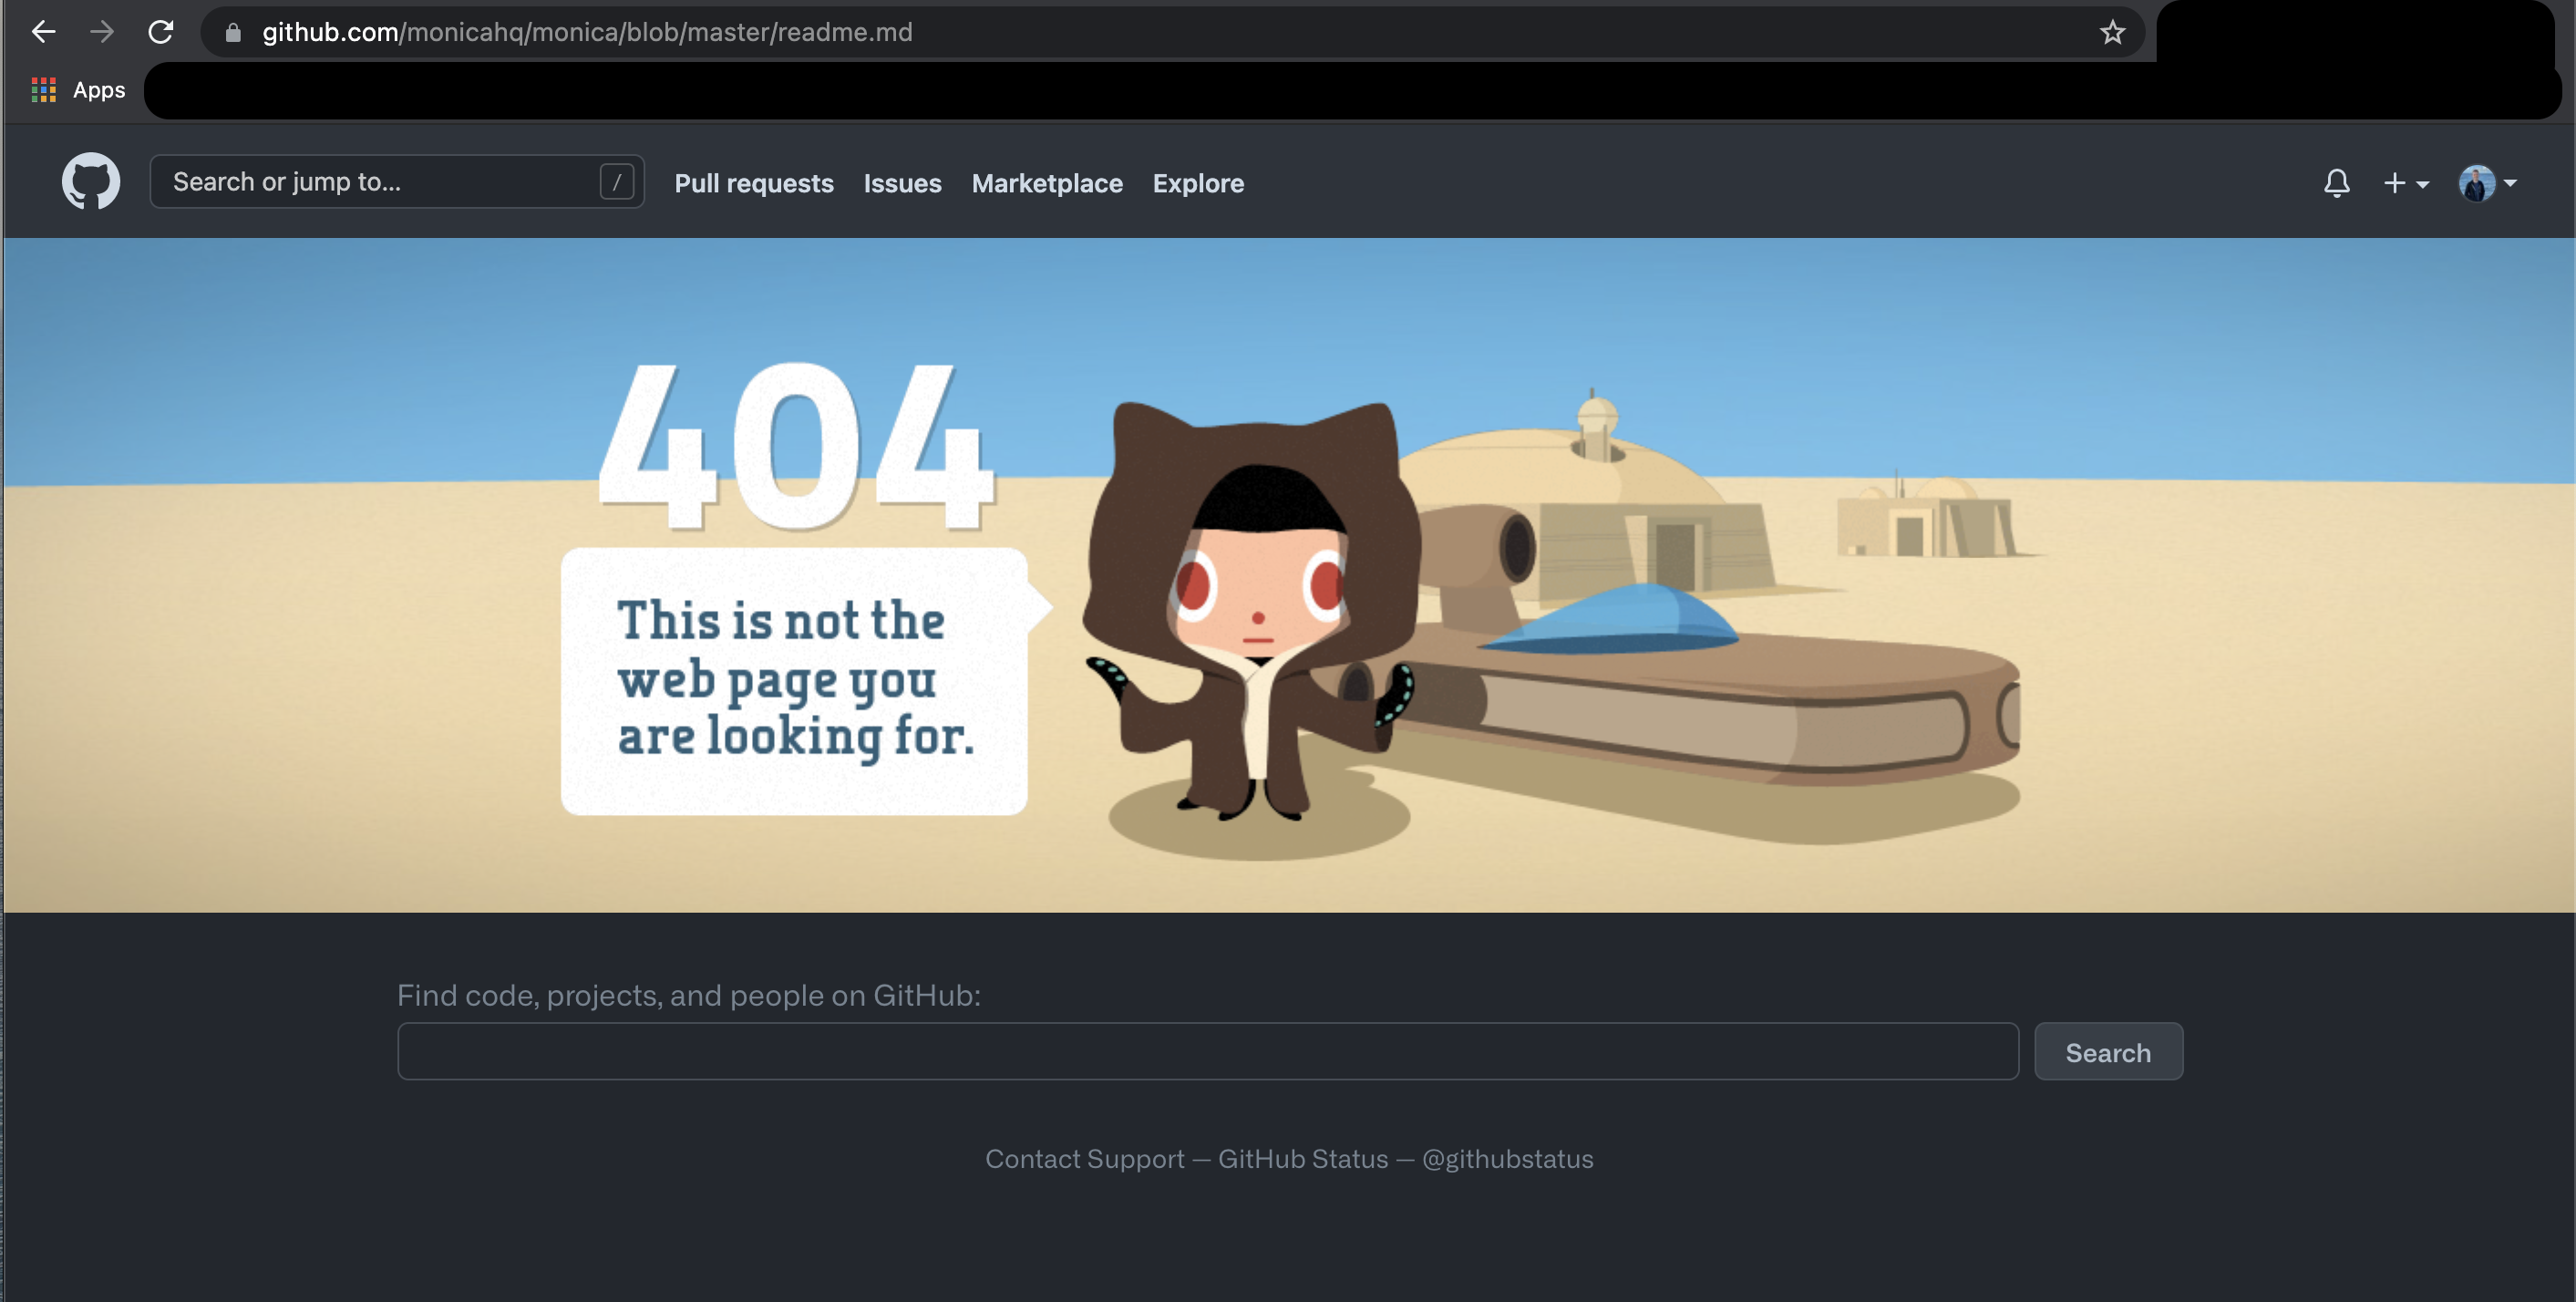
Task: Open the Issues section
Action: 901,183
